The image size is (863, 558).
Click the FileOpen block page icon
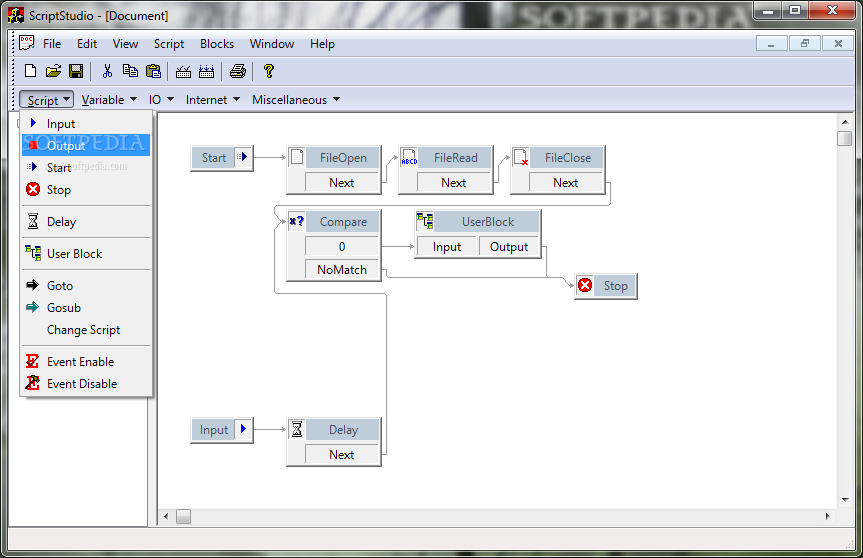click(297, 157)
